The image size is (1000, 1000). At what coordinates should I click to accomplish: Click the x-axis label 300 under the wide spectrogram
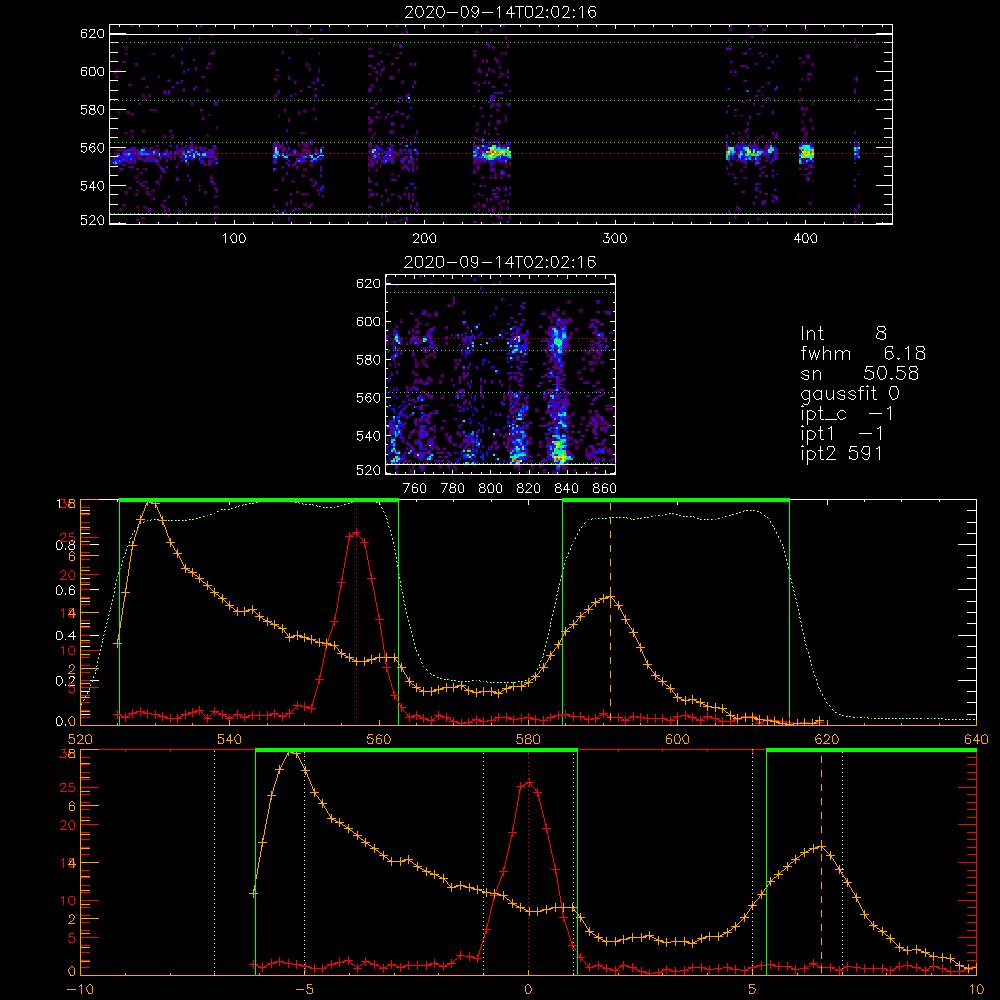615,239
